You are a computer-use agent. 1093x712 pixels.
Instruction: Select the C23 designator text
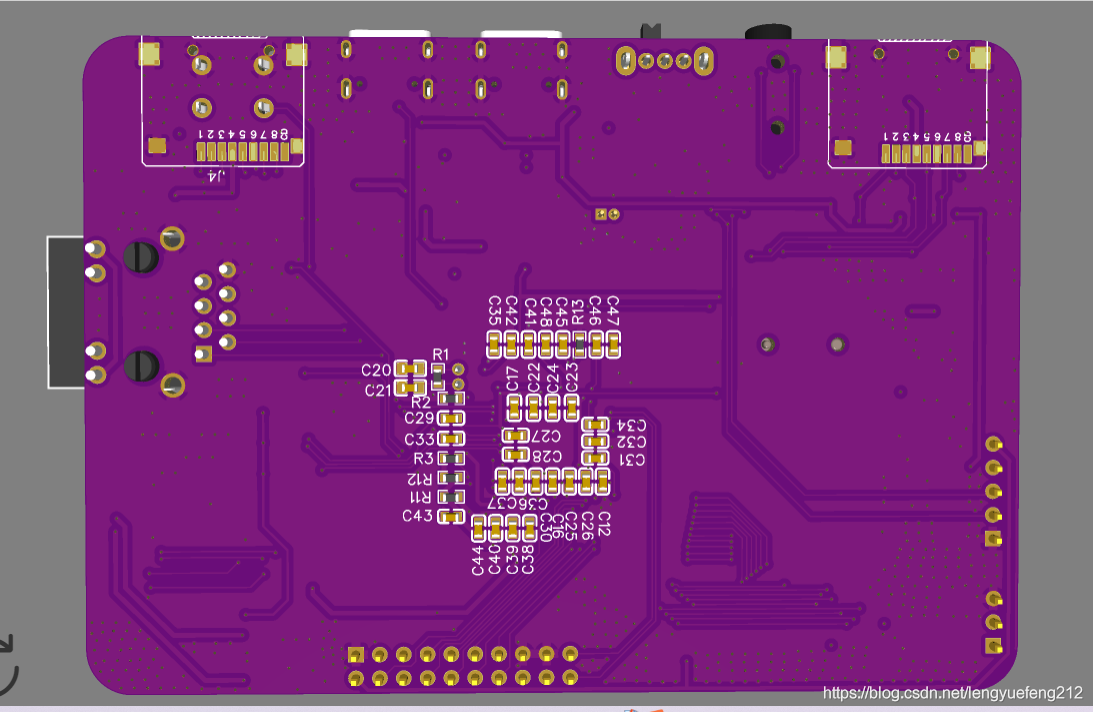pyautogui.click(x=572, y=377)
